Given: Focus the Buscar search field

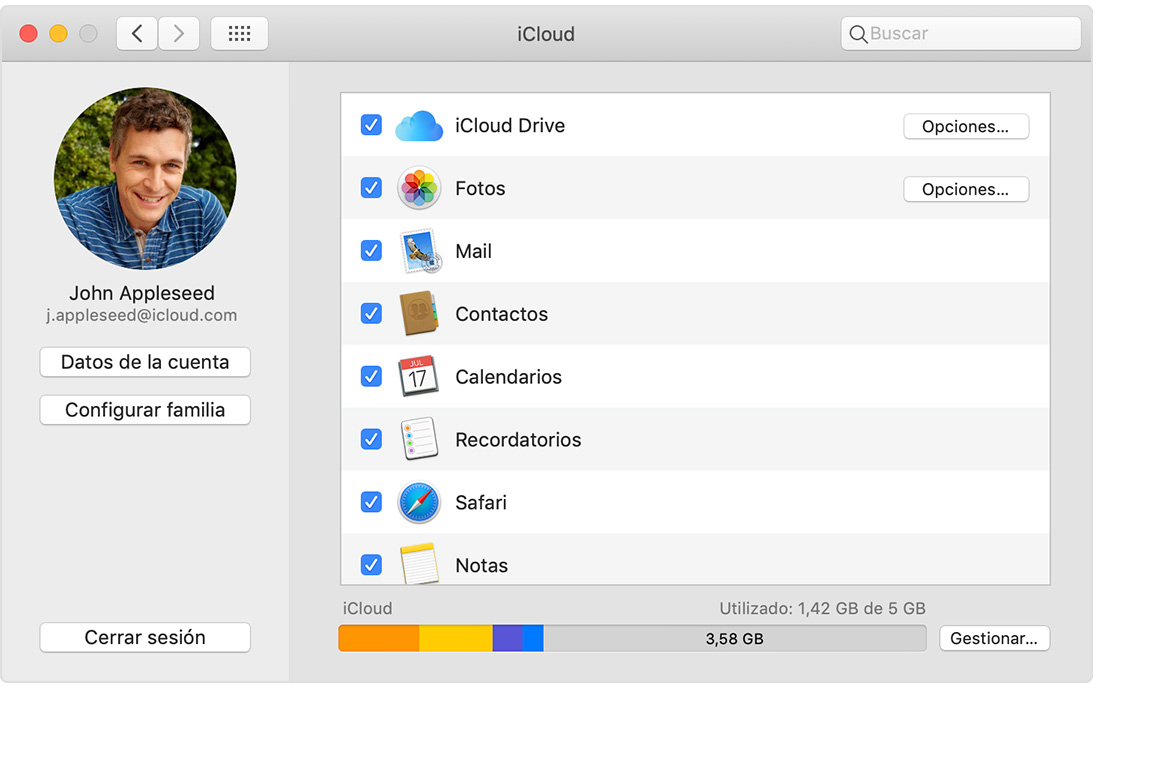Looking at the screenshot, I should coord(961,33).
